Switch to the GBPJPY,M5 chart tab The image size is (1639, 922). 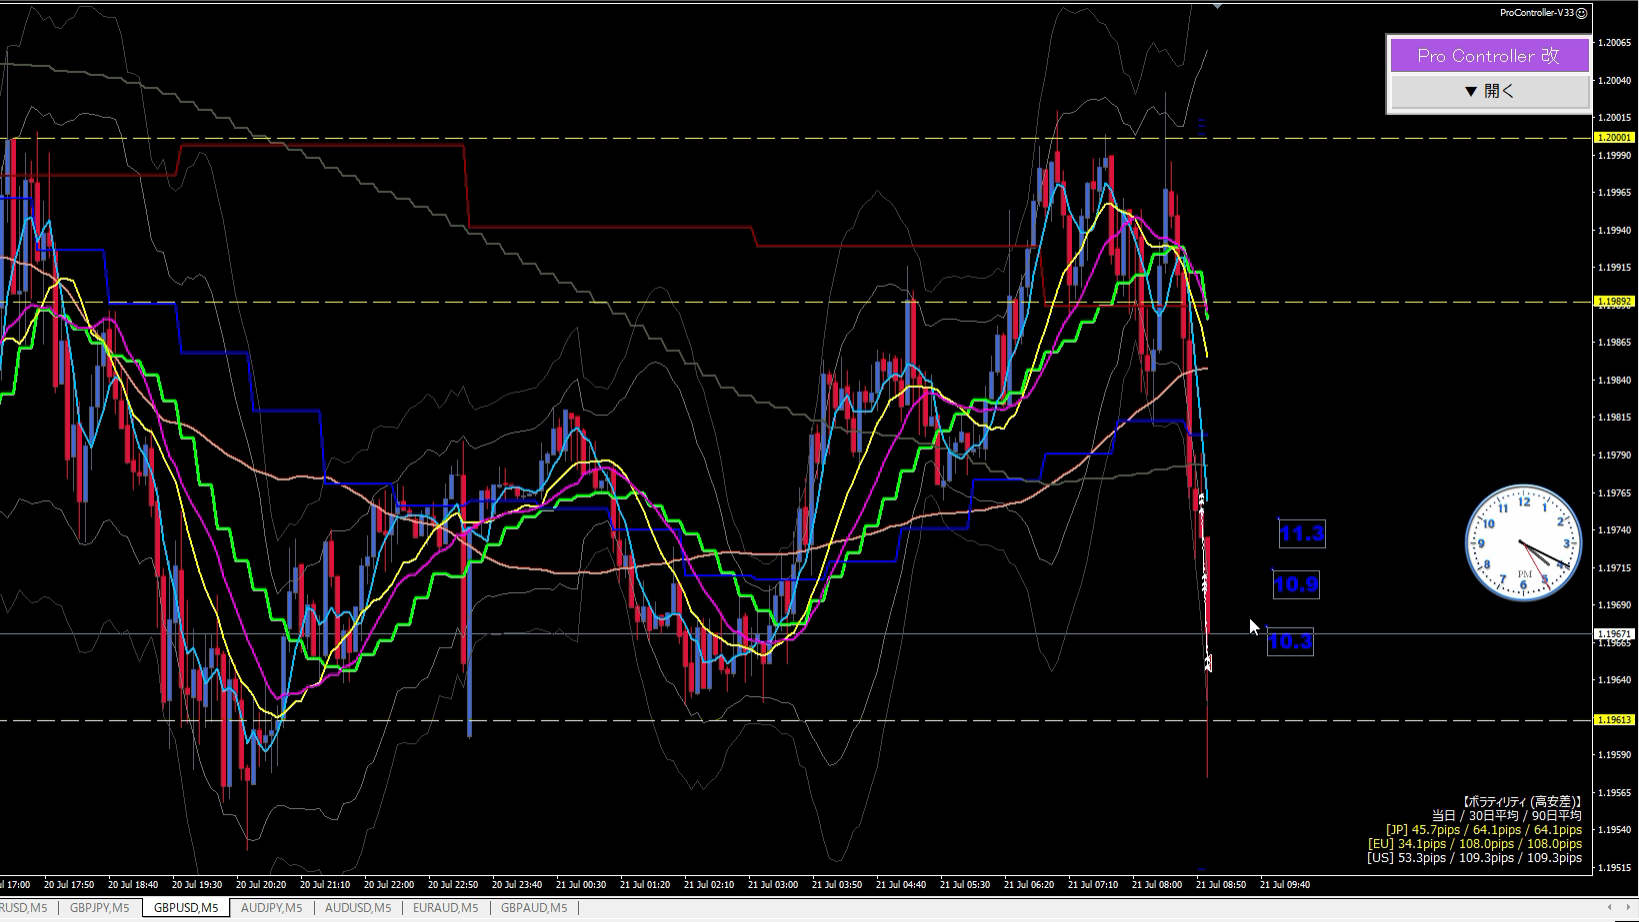(x=99, y=908)
